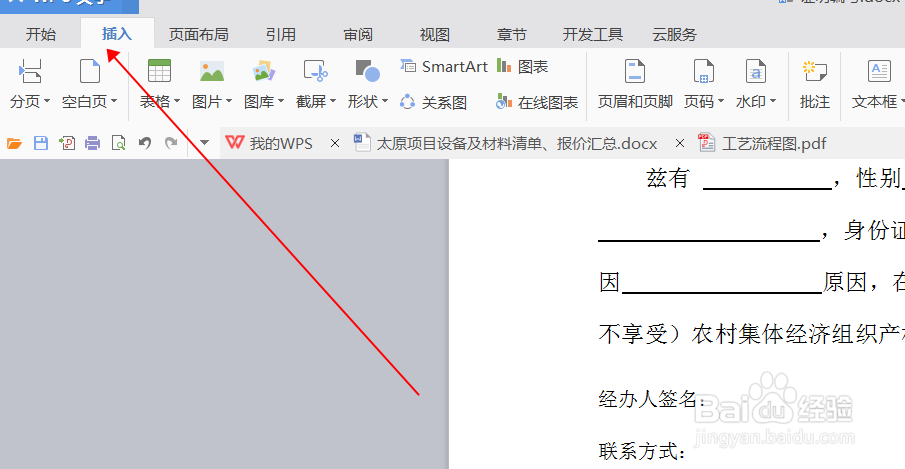
Task: Open the image library (图库) icon
Action: [x=264, y=72]
